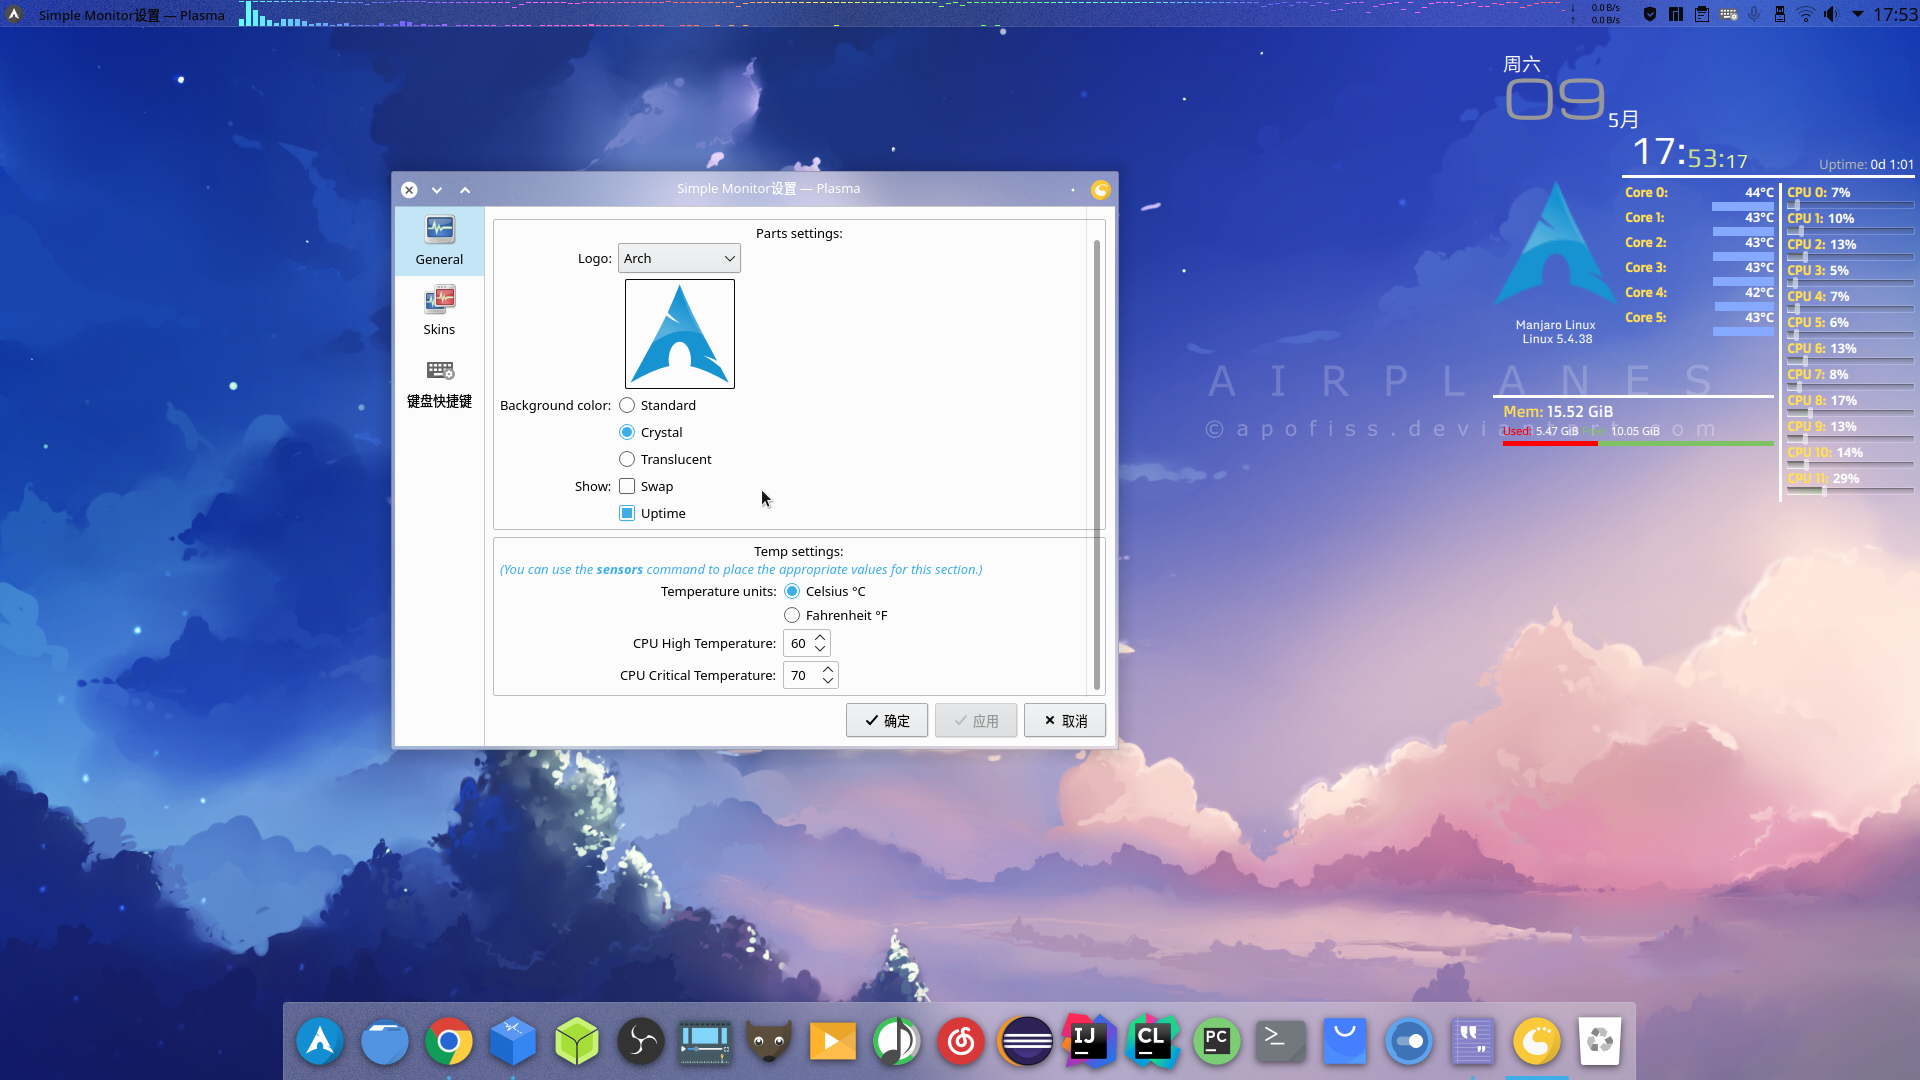Click the 确定 confirmation button
1920x1080 pixels.
coord(886,720)
